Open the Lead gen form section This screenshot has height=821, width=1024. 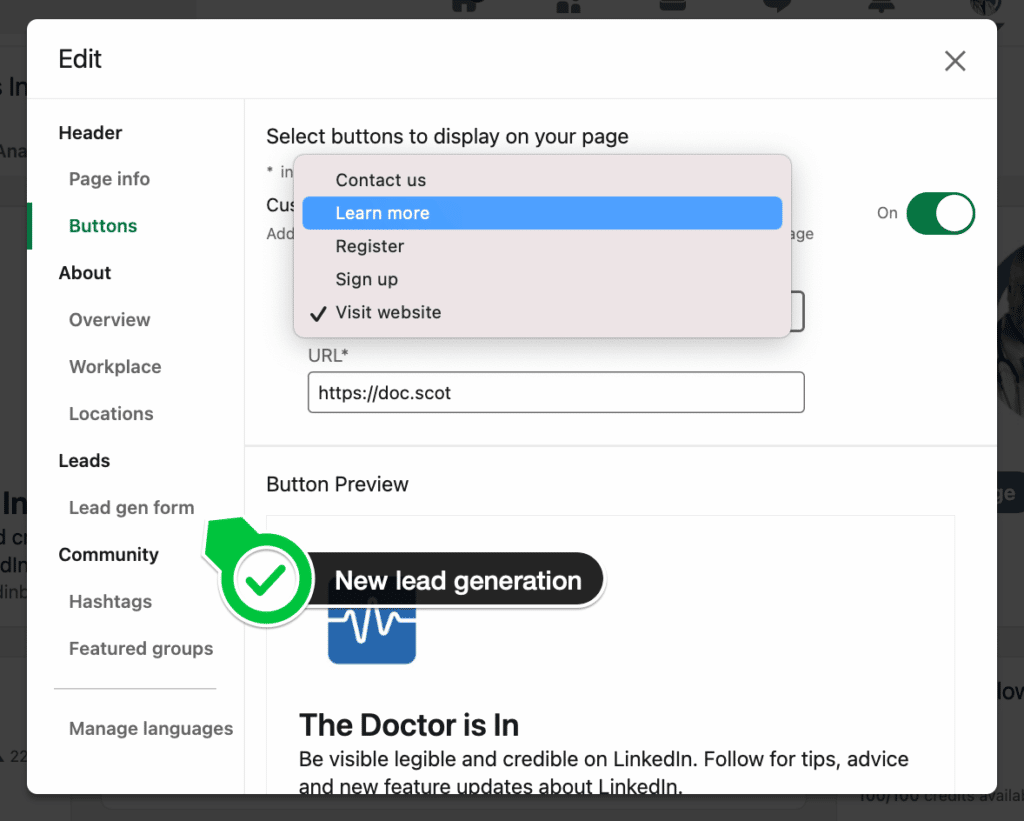click(131, 507)
